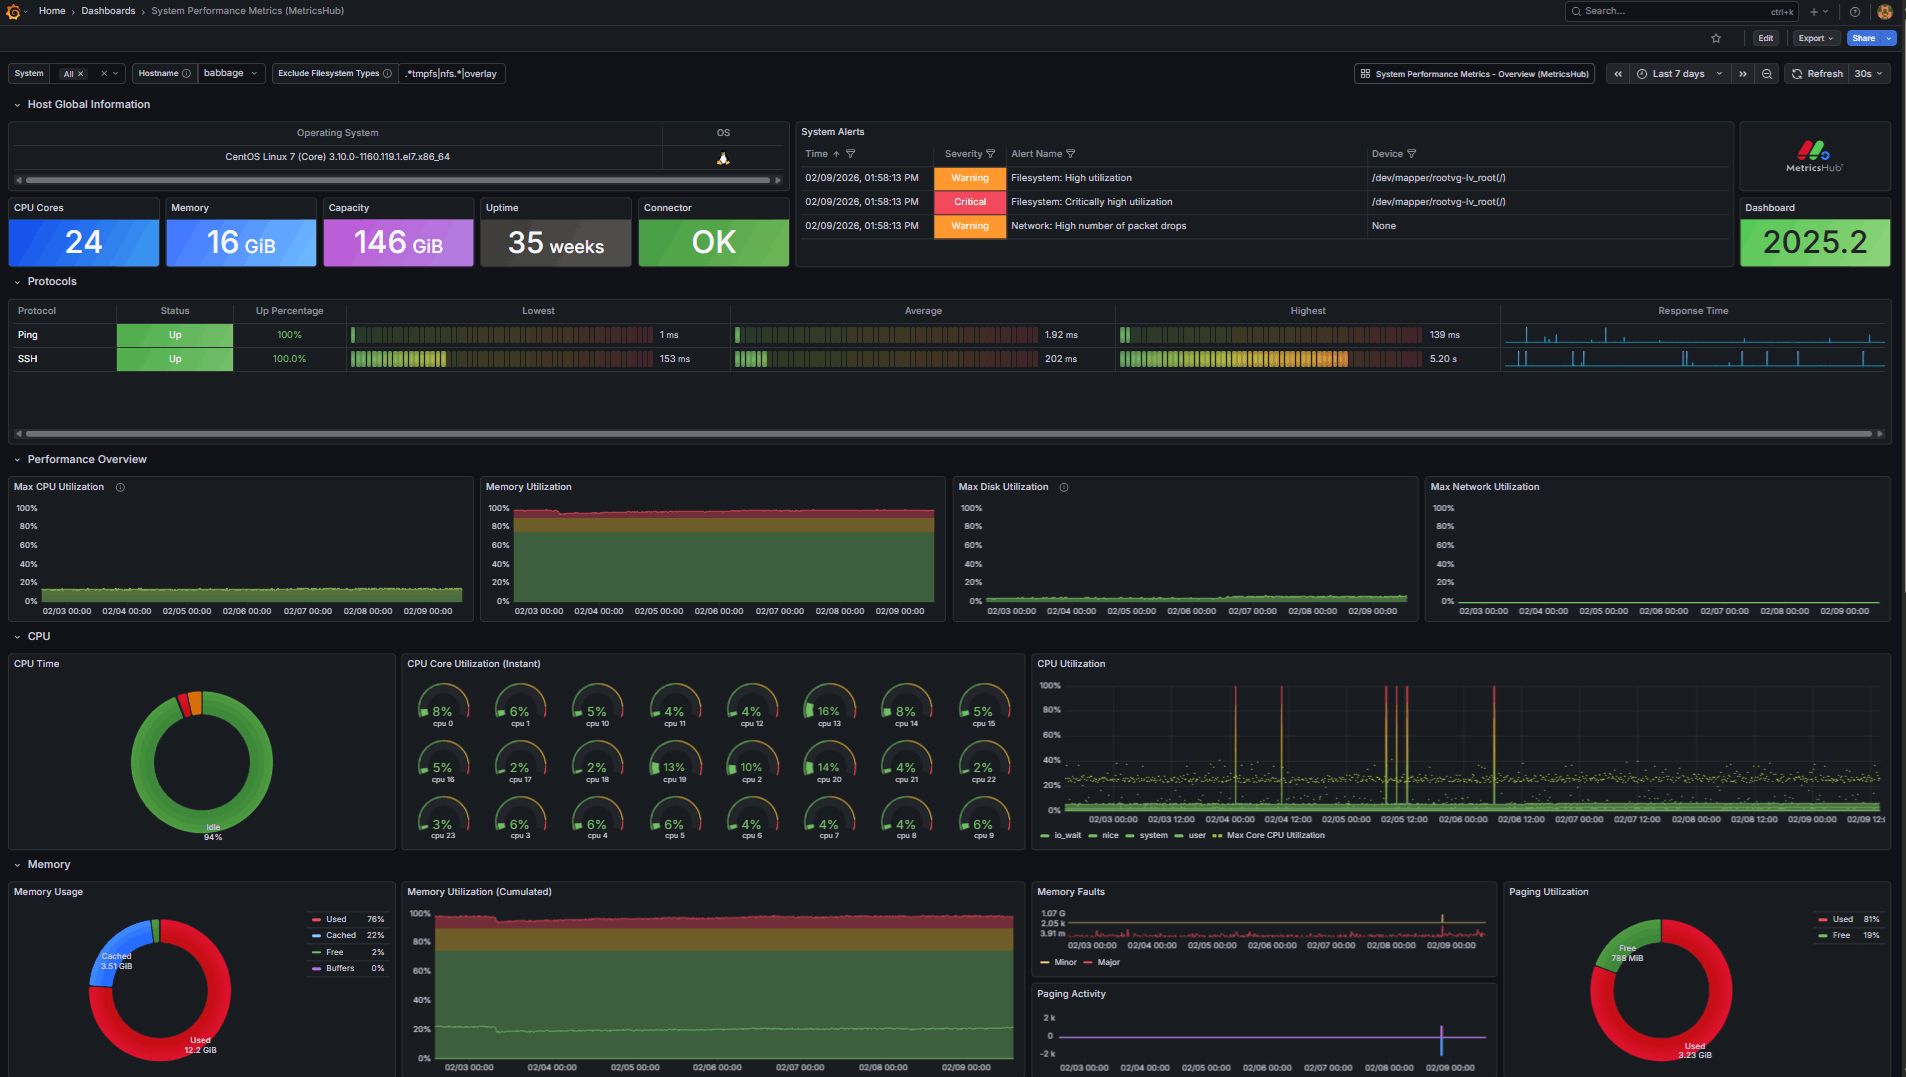Click the info icon on Max CPU Utilization
The width and height of the screenshot is (1906, 1077).
pyautogui.click(x=120, y=487)
